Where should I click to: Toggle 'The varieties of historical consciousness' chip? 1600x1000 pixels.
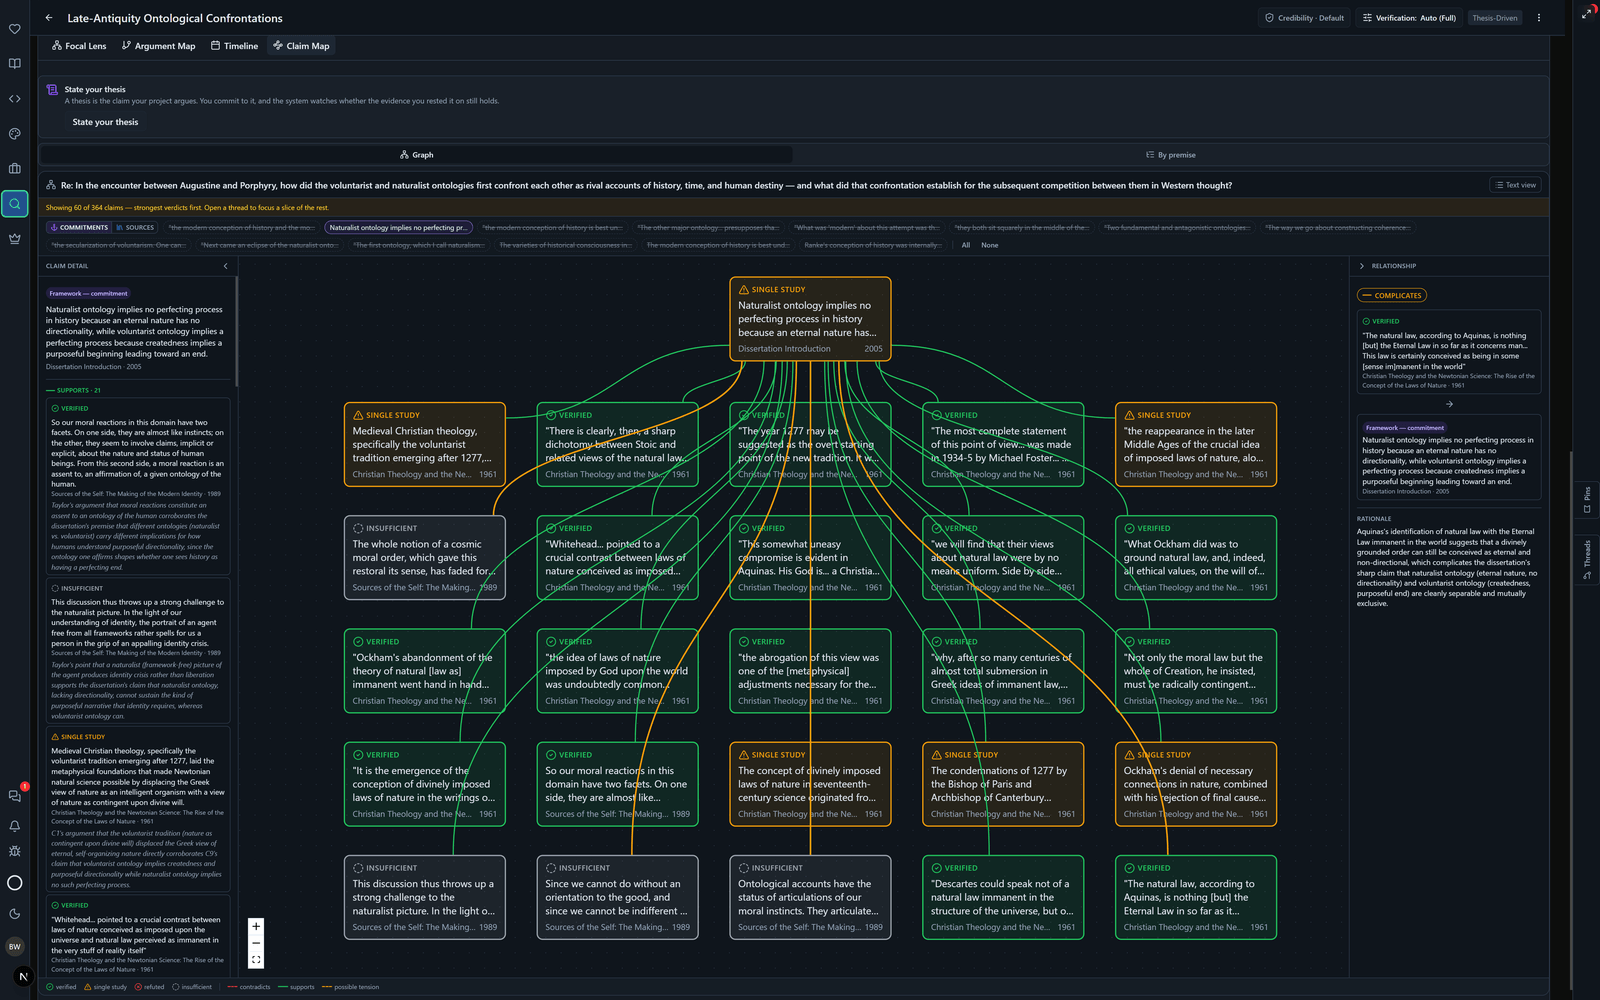click(565, 245)
